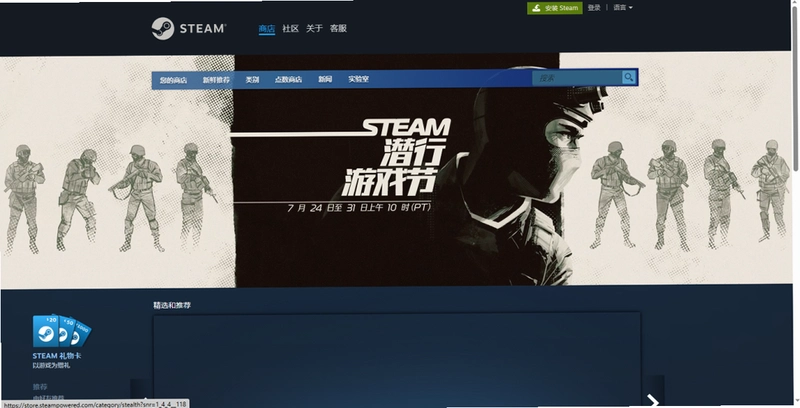Open 新鲜推荐 menu
The height and width of the screenshot is (408, 800).
point(216,80)
